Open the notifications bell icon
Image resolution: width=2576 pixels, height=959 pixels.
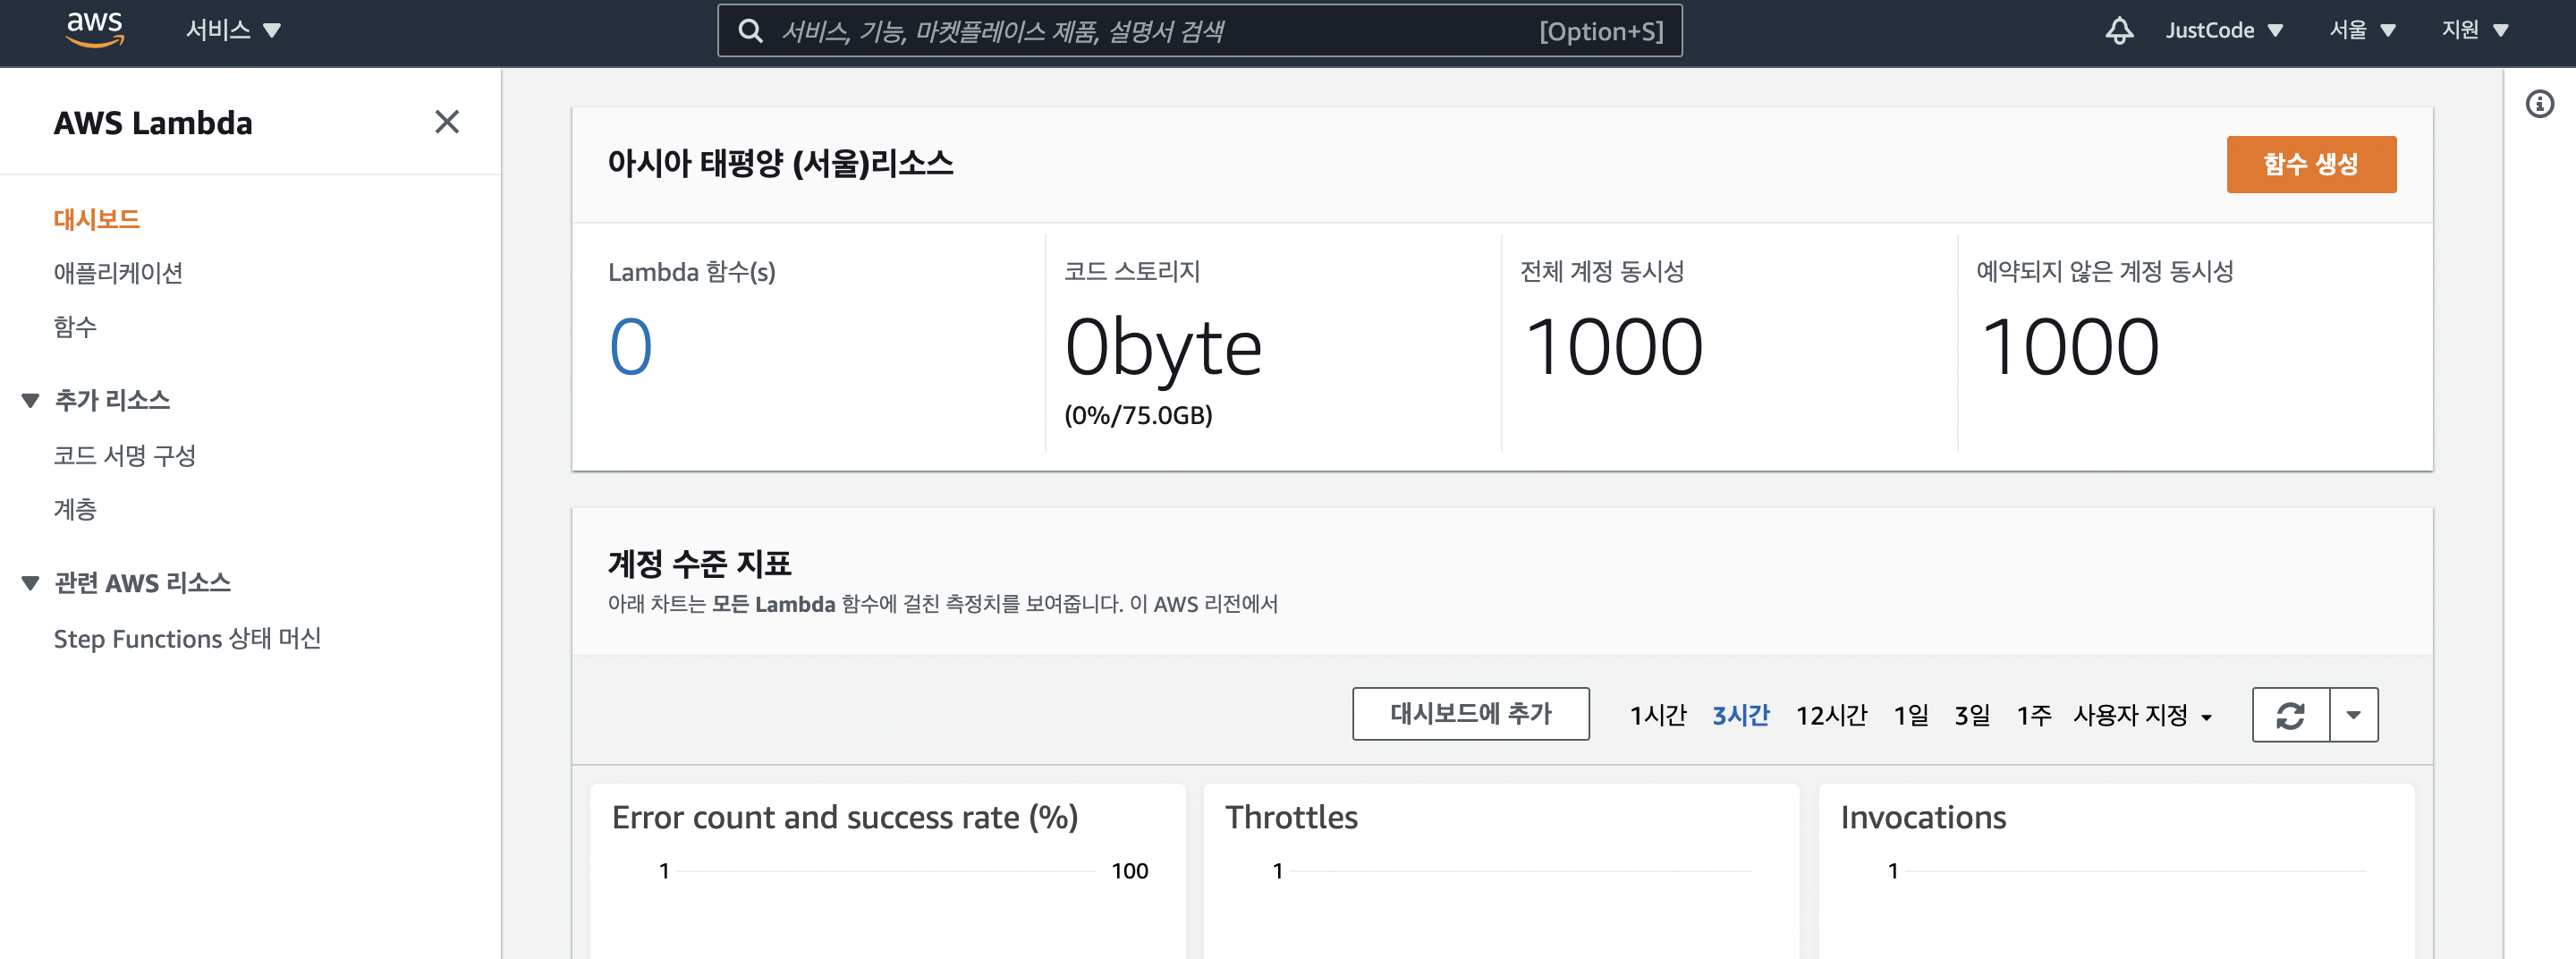point(2119,31)
